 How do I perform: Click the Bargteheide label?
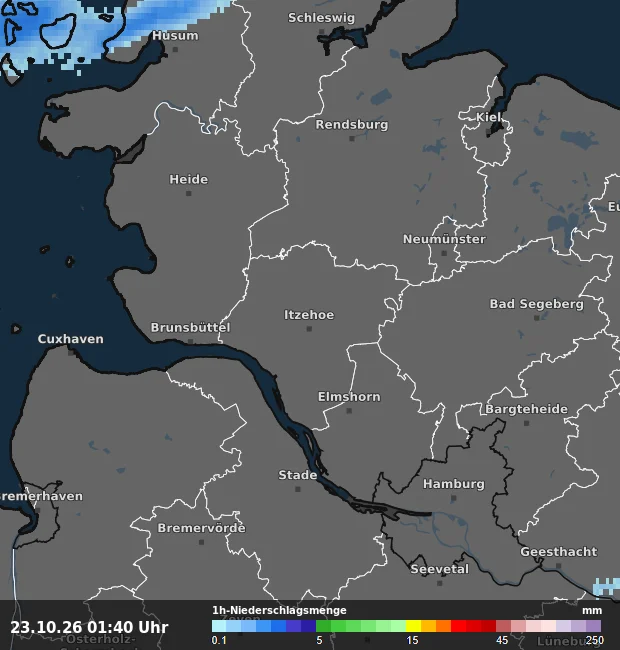pyautogui.click(x=526, y=409)
